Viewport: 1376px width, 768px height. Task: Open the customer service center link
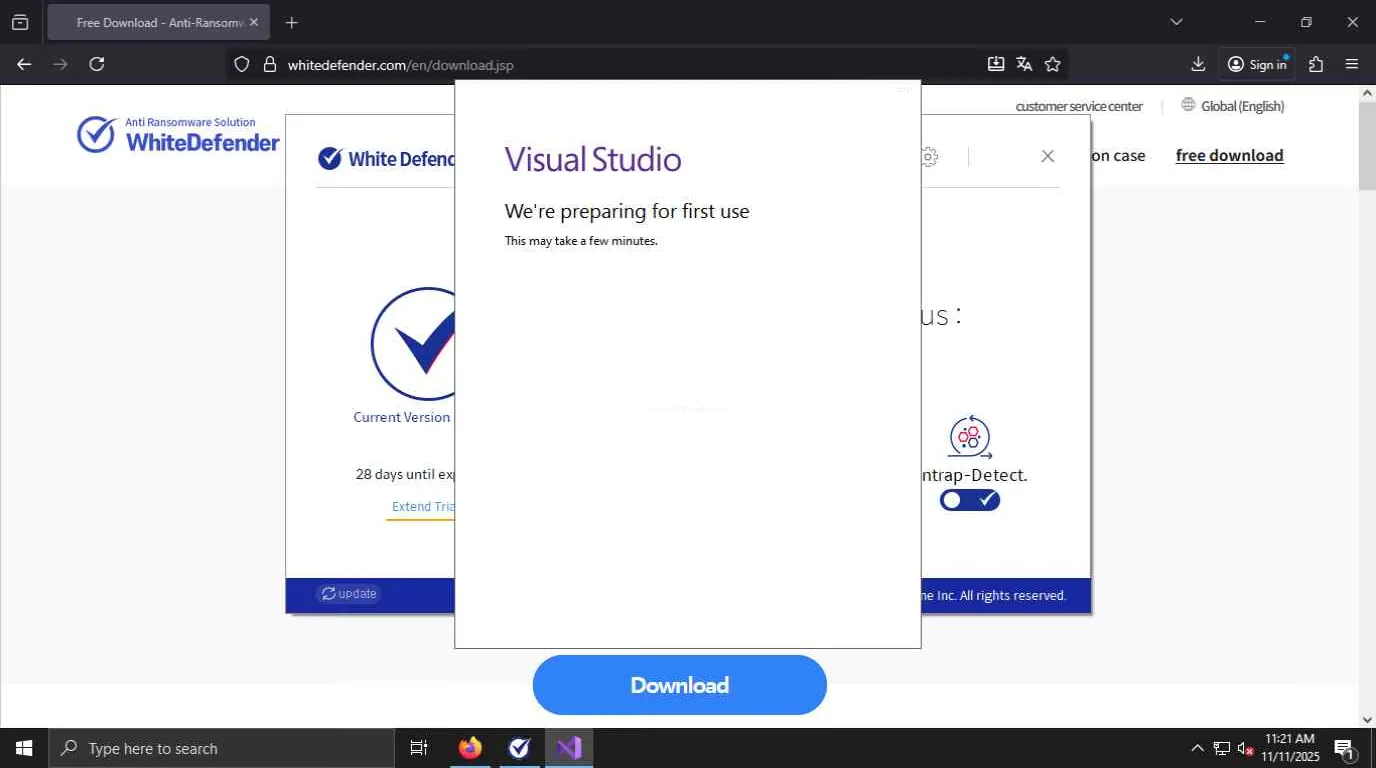click(1079, 106)
